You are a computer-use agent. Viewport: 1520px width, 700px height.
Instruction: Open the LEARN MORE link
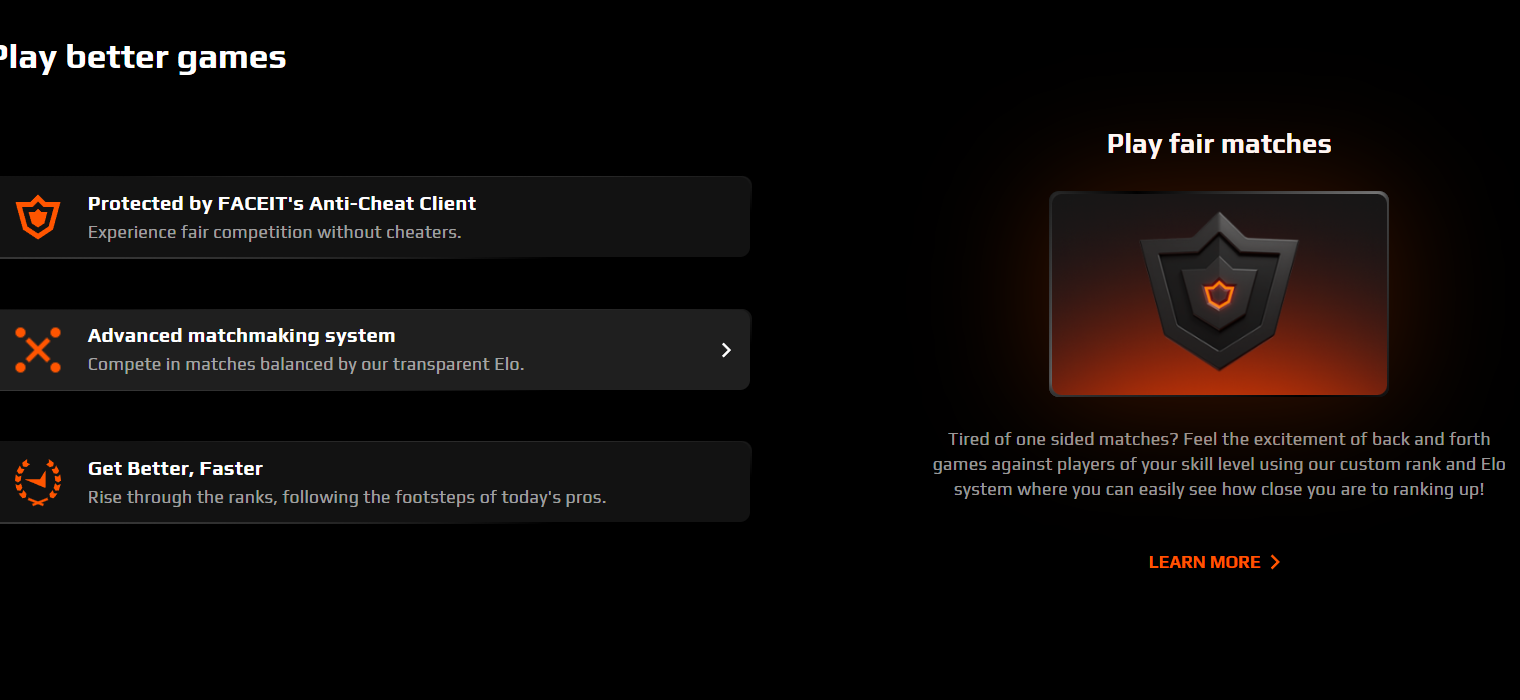(1214, 562)
